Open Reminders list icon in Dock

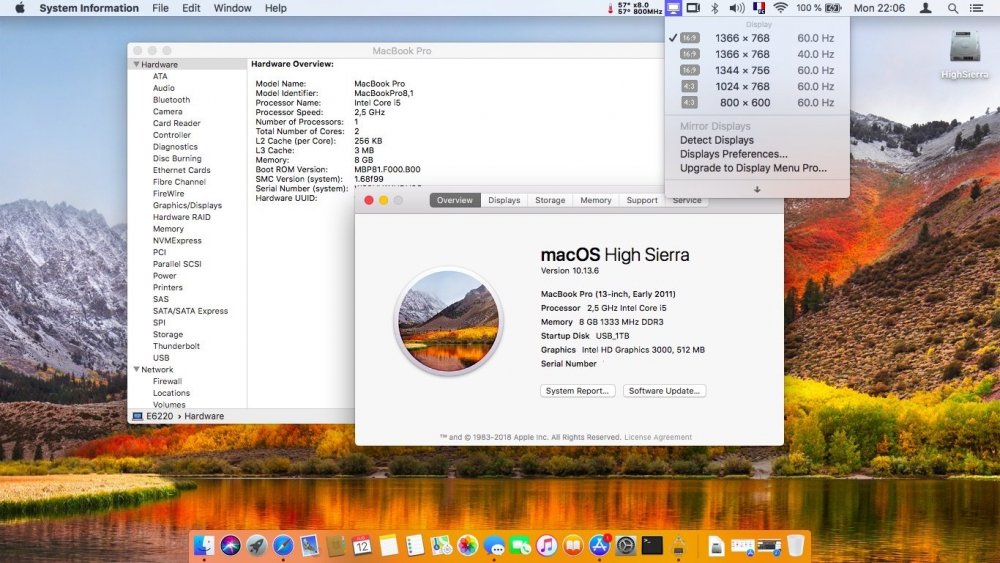pos(415,546)
